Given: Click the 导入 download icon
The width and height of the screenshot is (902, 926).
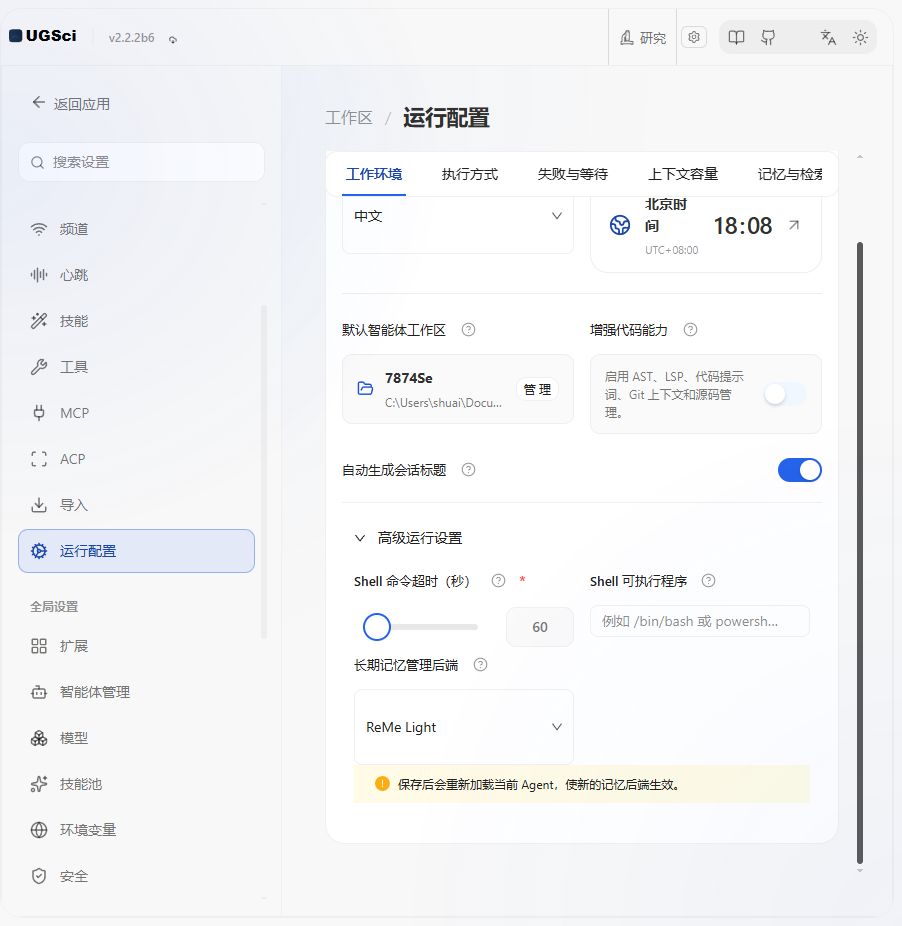Looking at the screenshot, I should click(x=38, y=505).
